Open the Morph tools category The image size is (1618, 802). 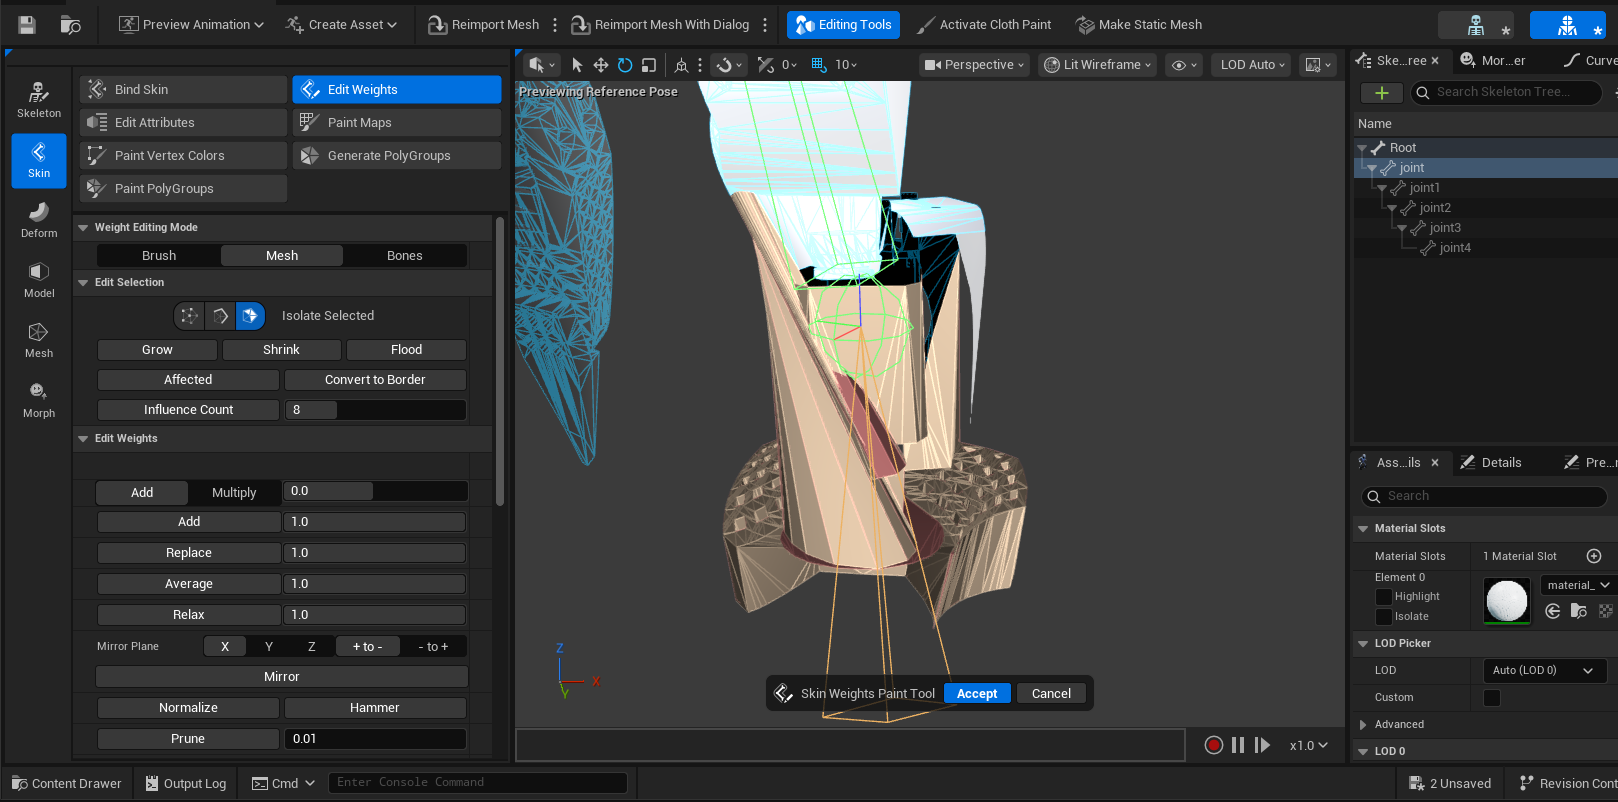point(39,401)
